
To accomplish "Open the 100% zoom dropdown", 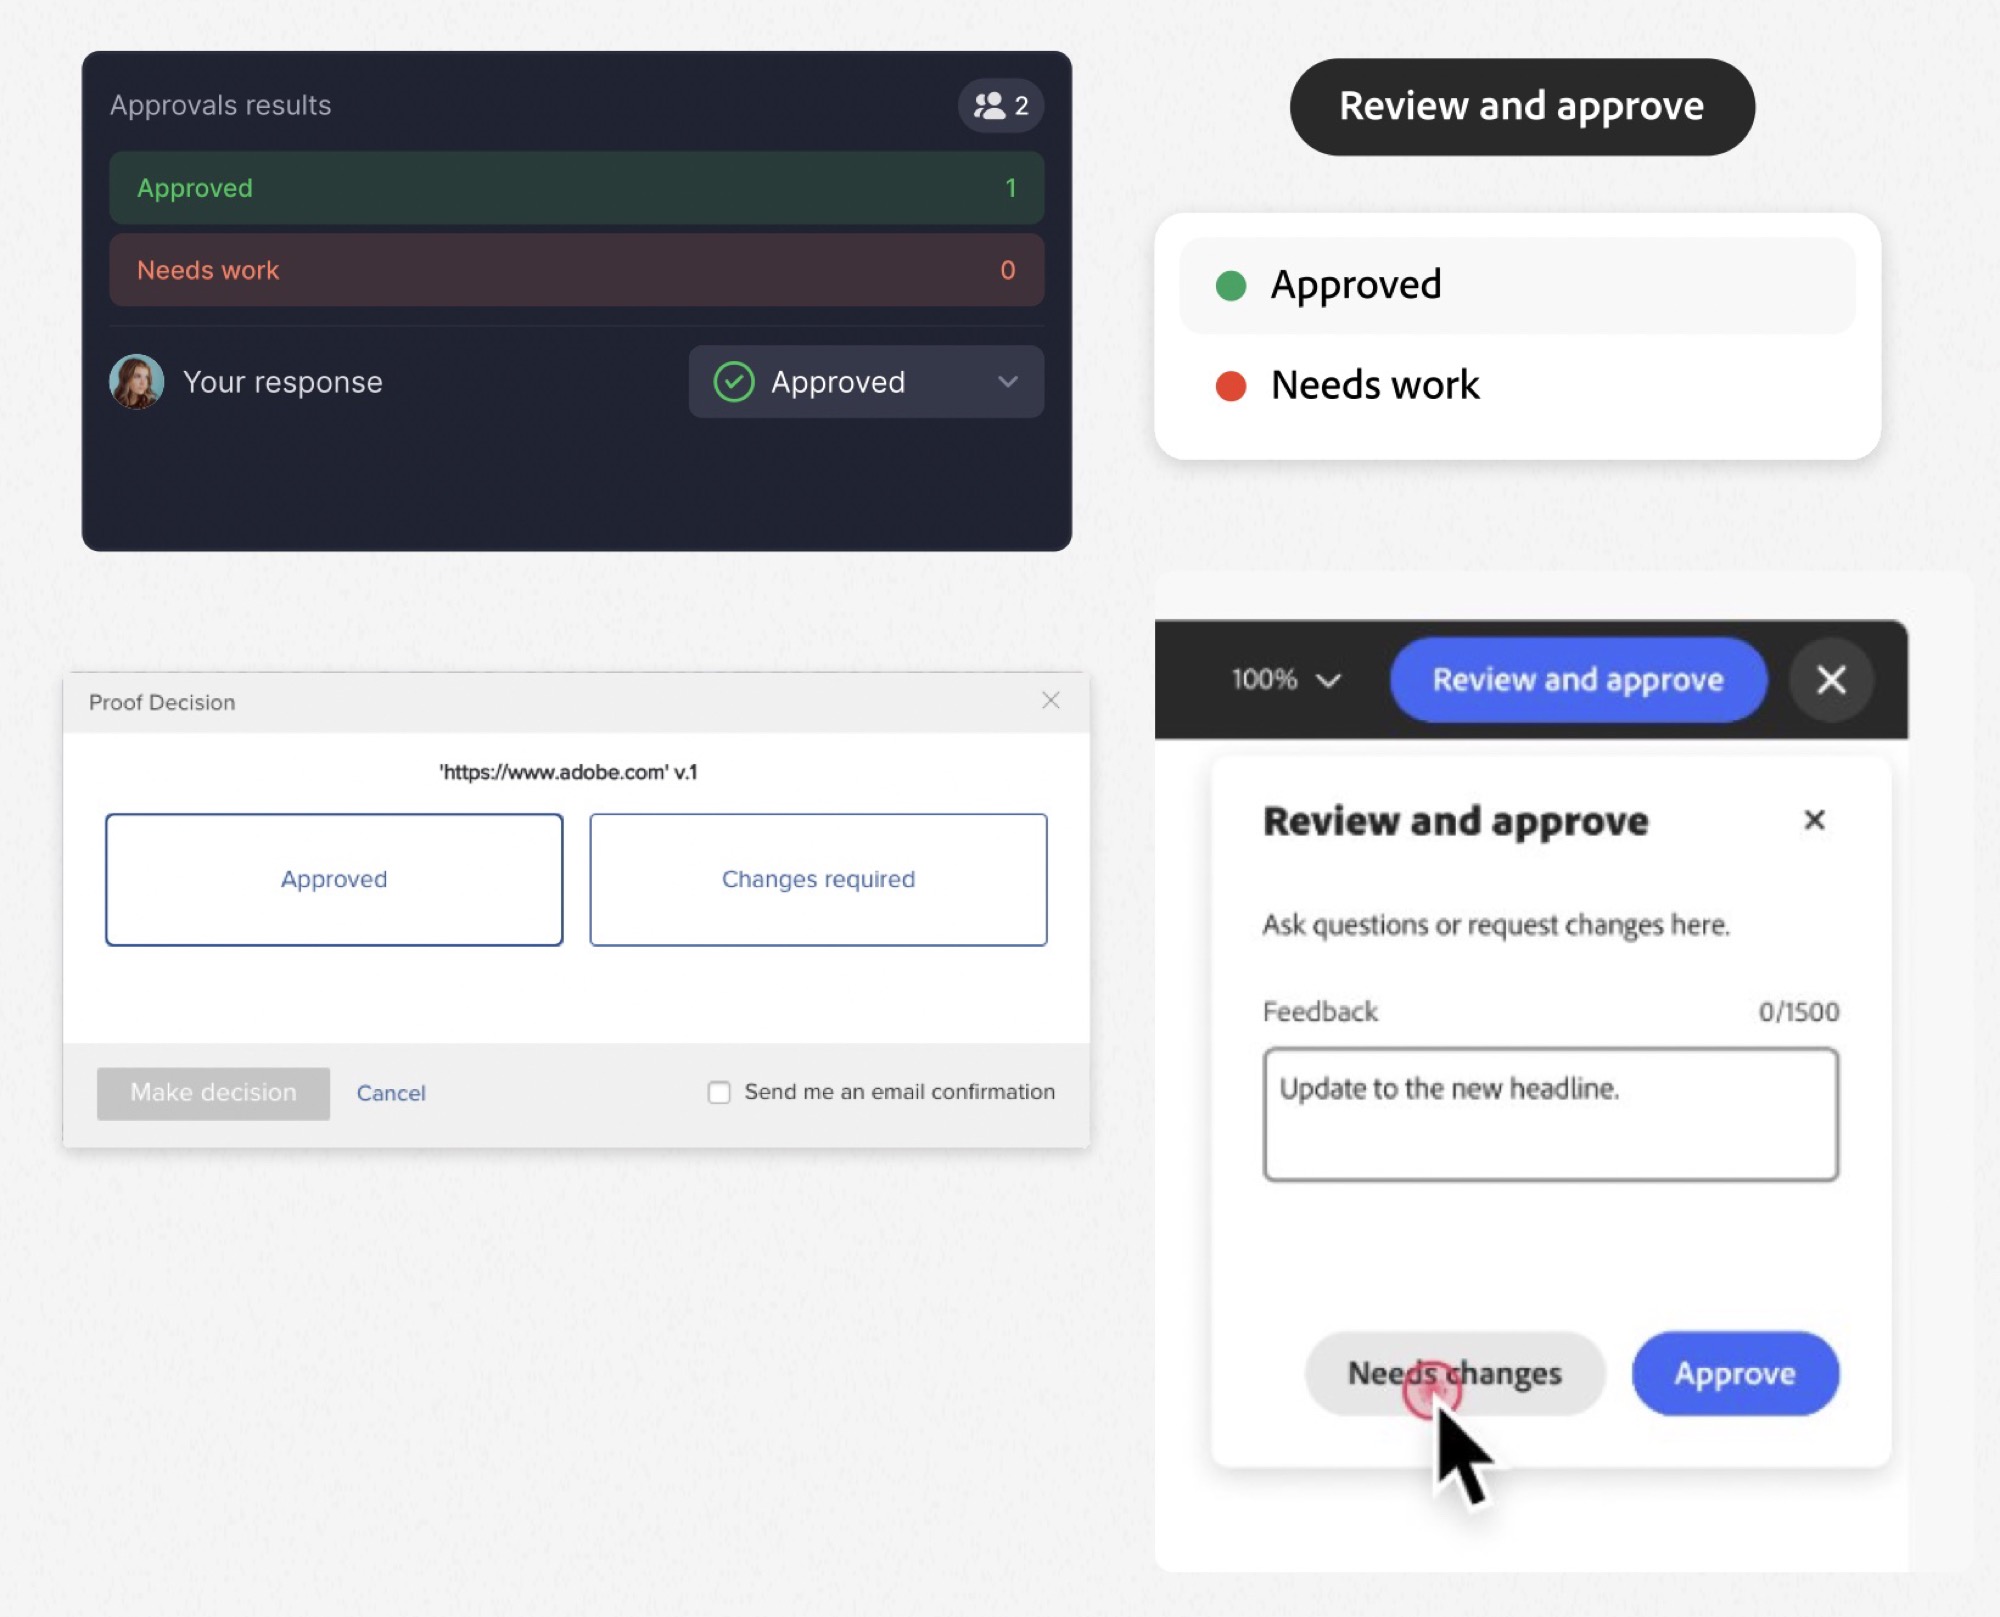I will tap(1285, 680).
